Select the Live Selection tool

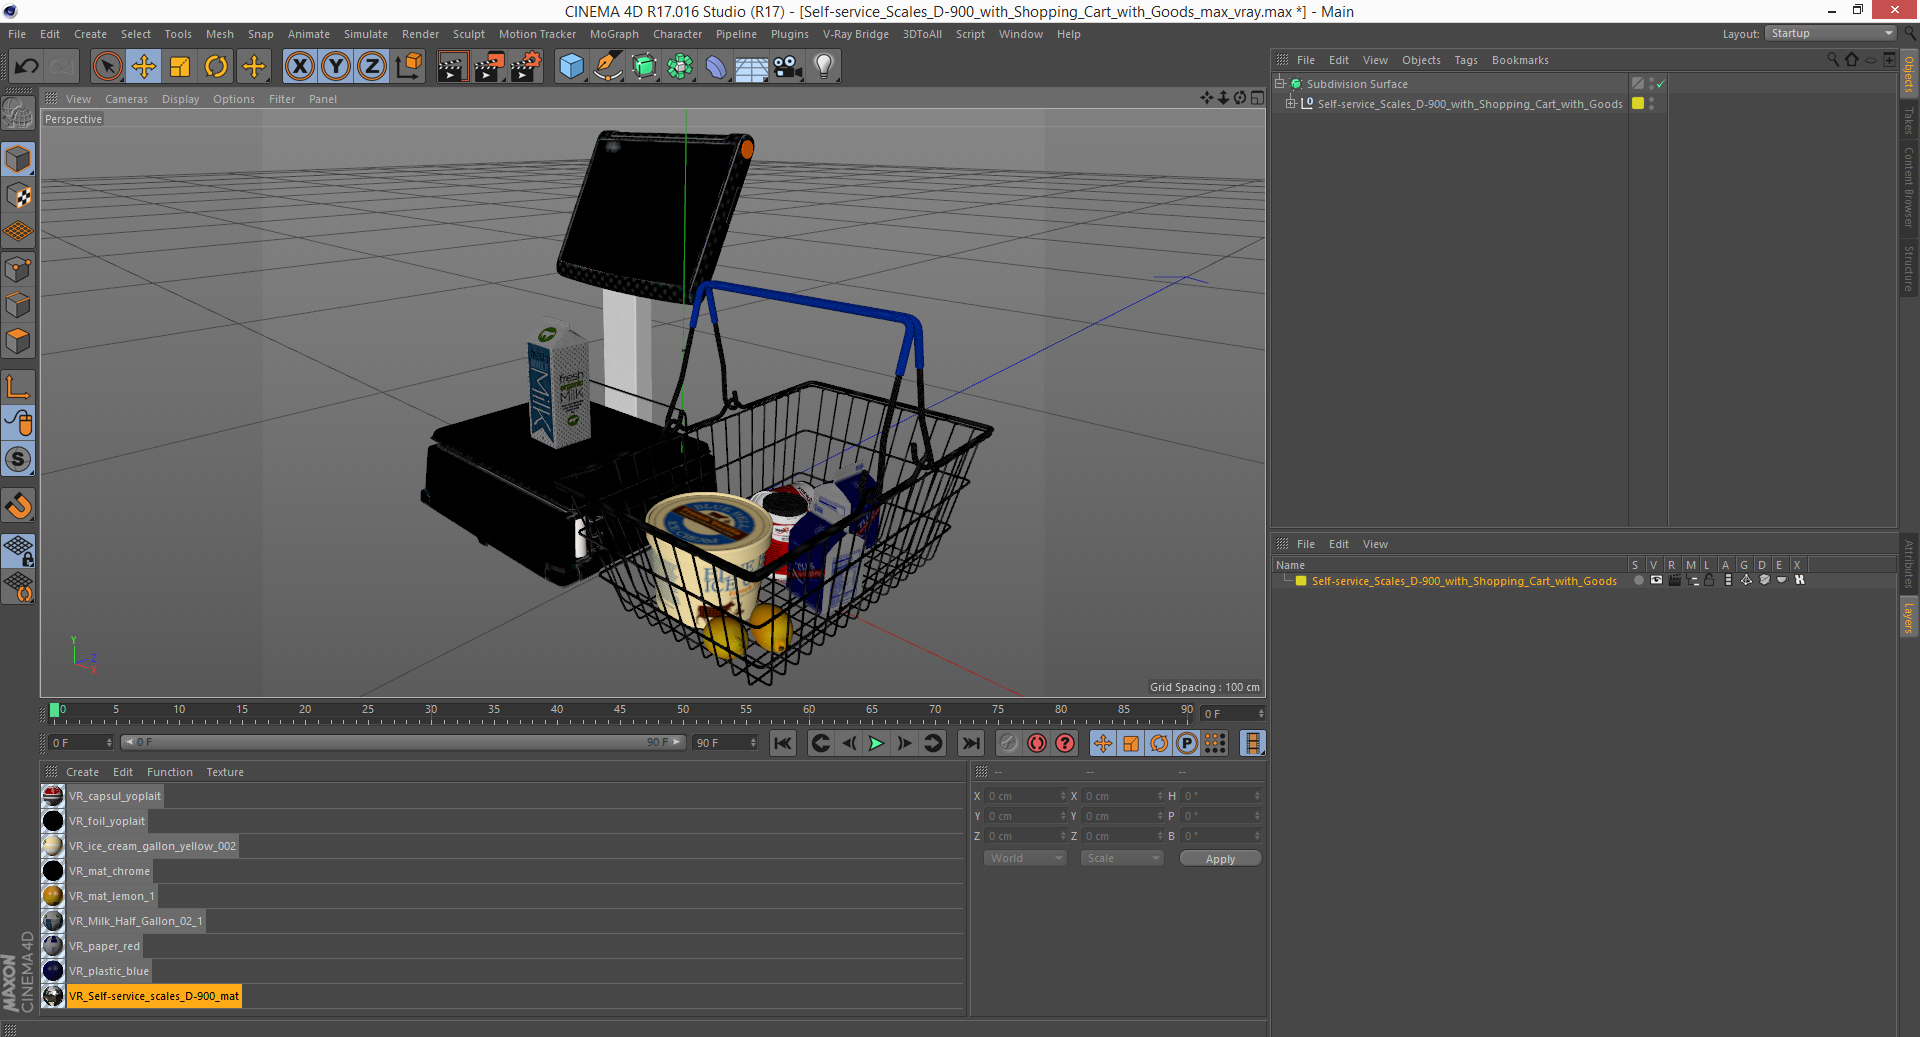tap(107, 67)
